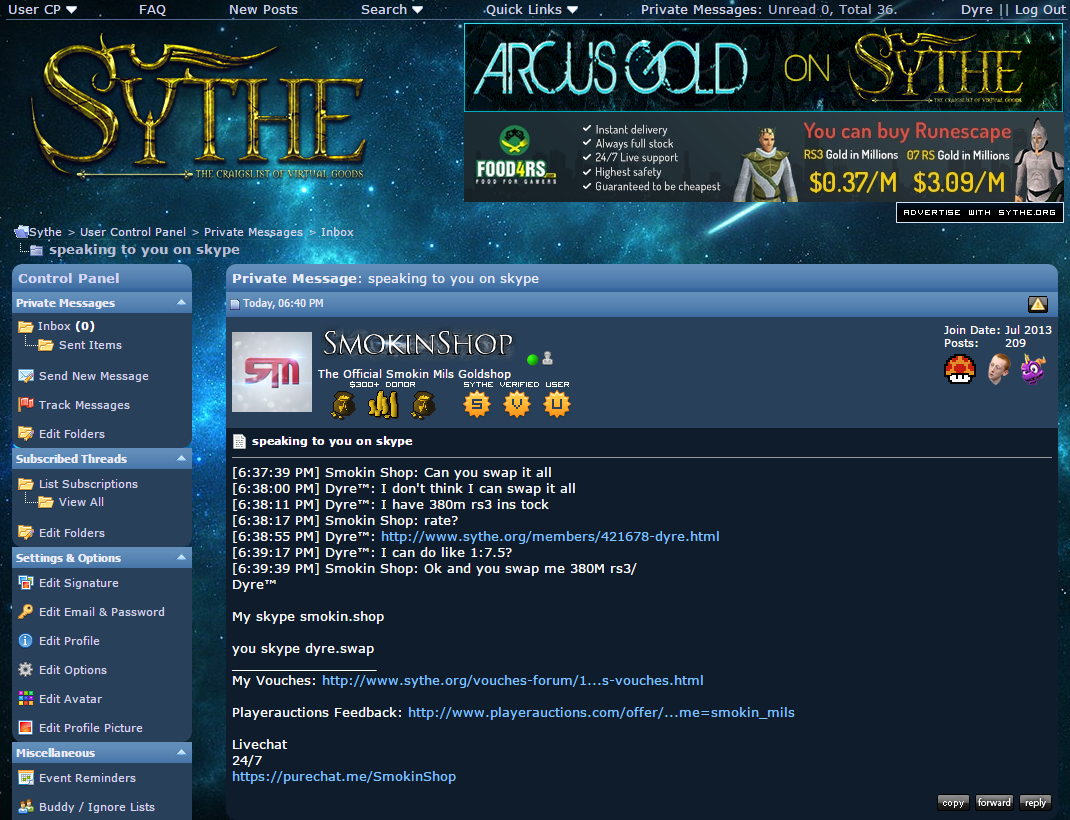Open View All subscriptions
This screenshot has height=820, width=1070.
click(81, 502)
